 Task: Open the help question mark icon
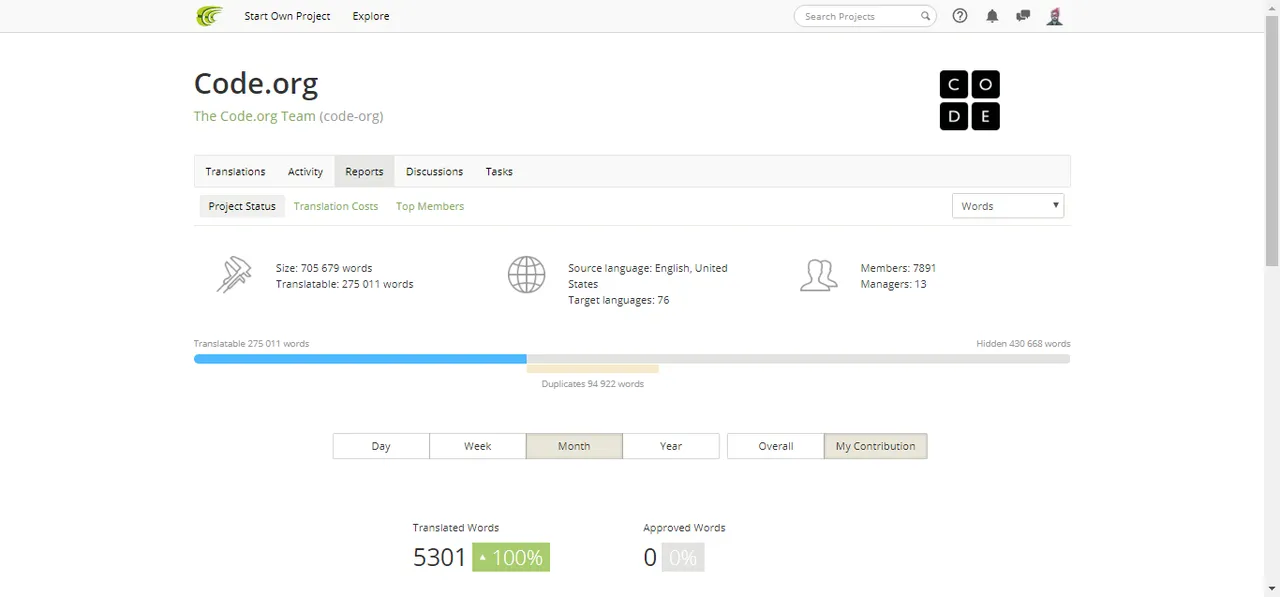[x=960, y=16]
